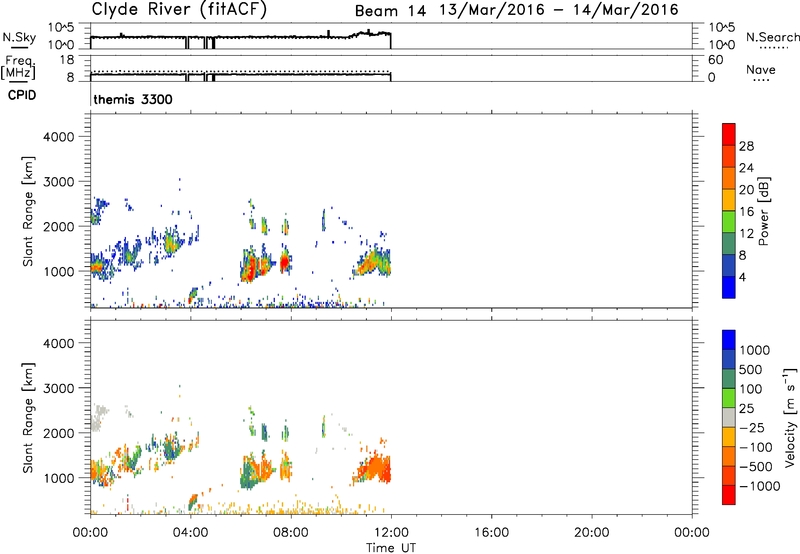Click the "Slant Range [km]" label of Velocity panel
The image size is (800, 554).
pos(28,417)
